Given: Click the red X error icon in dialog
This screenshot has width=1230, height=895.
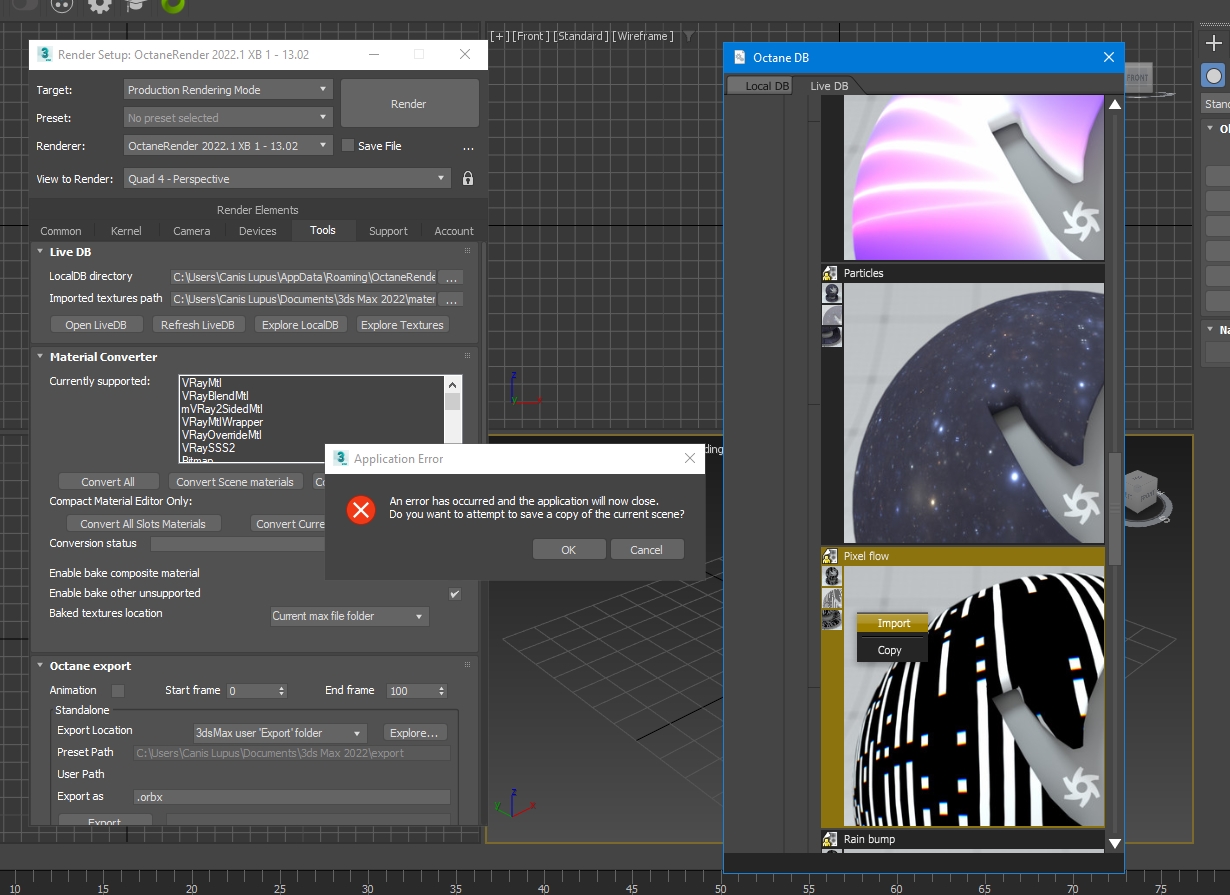Looking at the screenshot, I should coord(361,510).
